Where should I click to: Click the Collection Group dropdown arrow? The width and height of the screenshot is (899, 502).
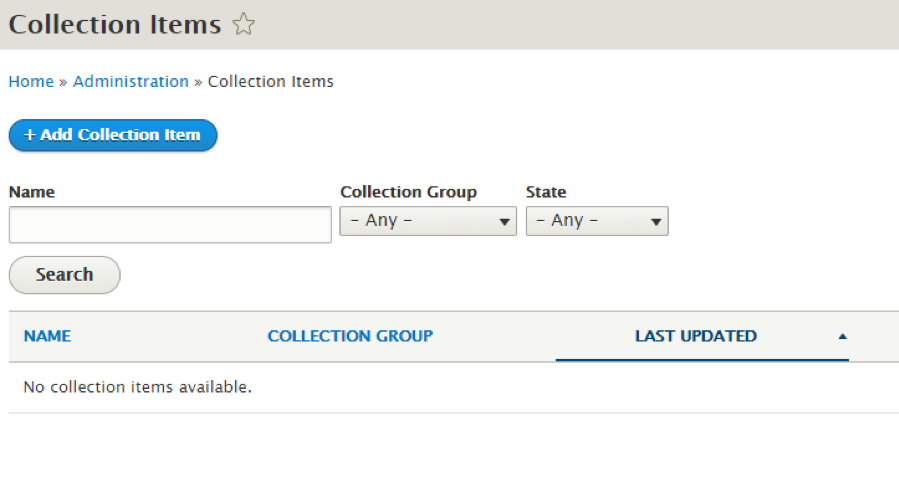pos(505,222)
